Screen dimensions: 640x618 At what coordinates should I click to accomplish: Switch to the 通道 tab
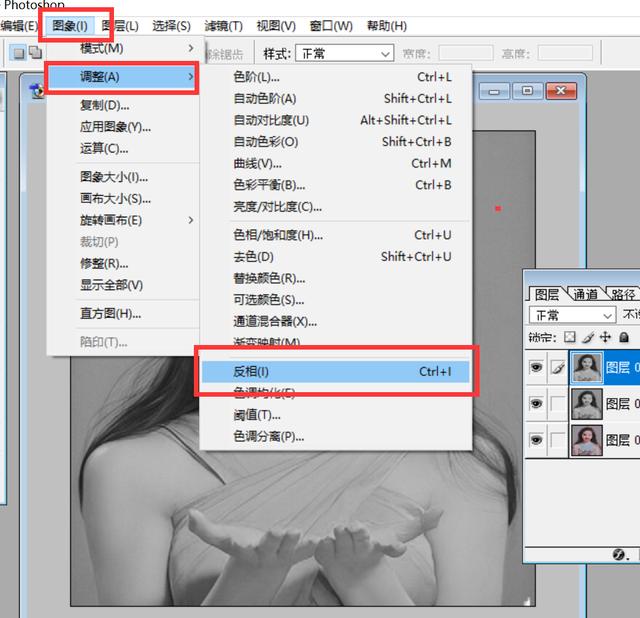coord(585,294)
